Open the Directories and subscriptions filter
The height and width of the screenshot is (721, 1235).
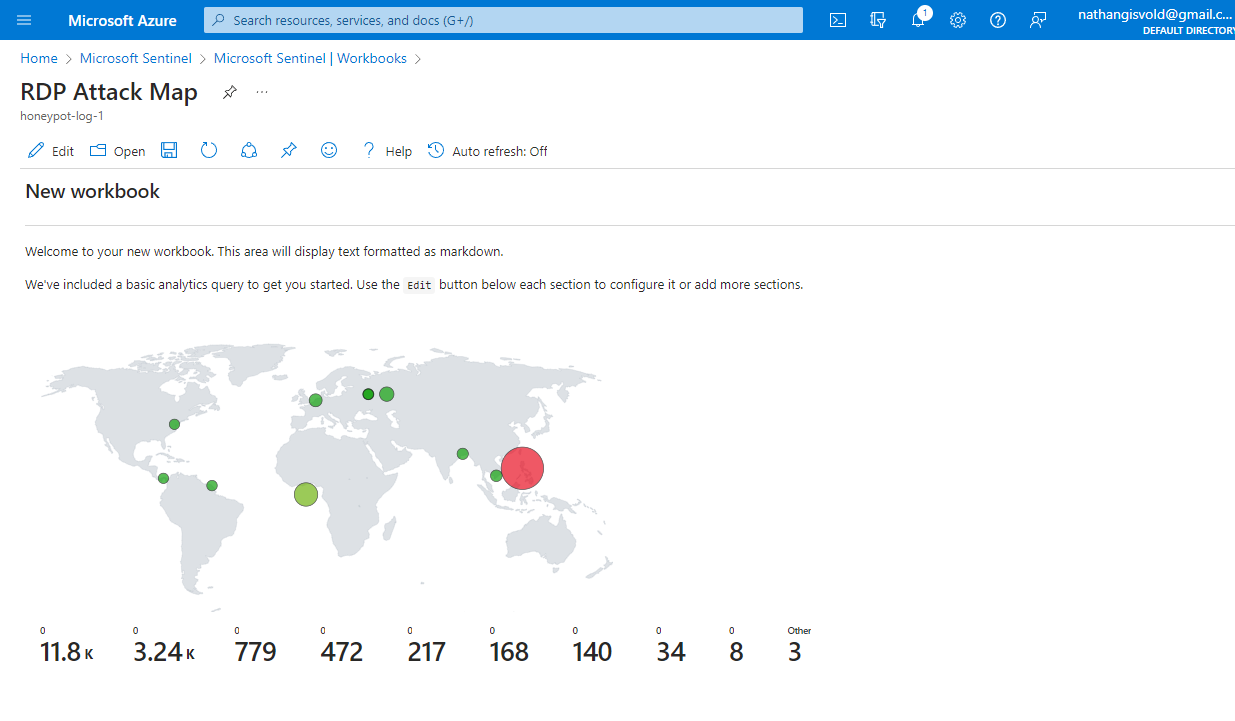pyautogui.click(x=878, y=20)
